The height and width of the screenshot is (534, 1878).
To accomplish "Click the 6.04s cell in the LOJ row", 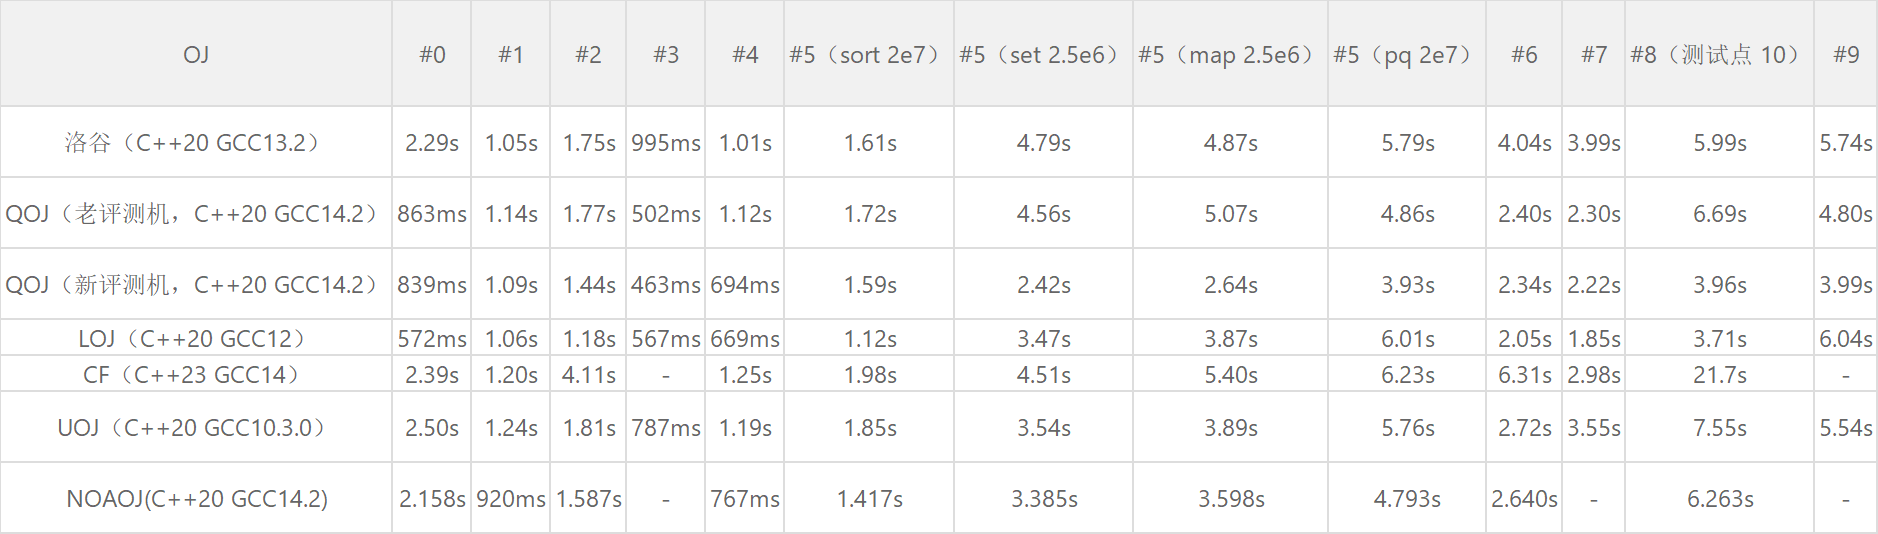I will [x=1845, y=339].
